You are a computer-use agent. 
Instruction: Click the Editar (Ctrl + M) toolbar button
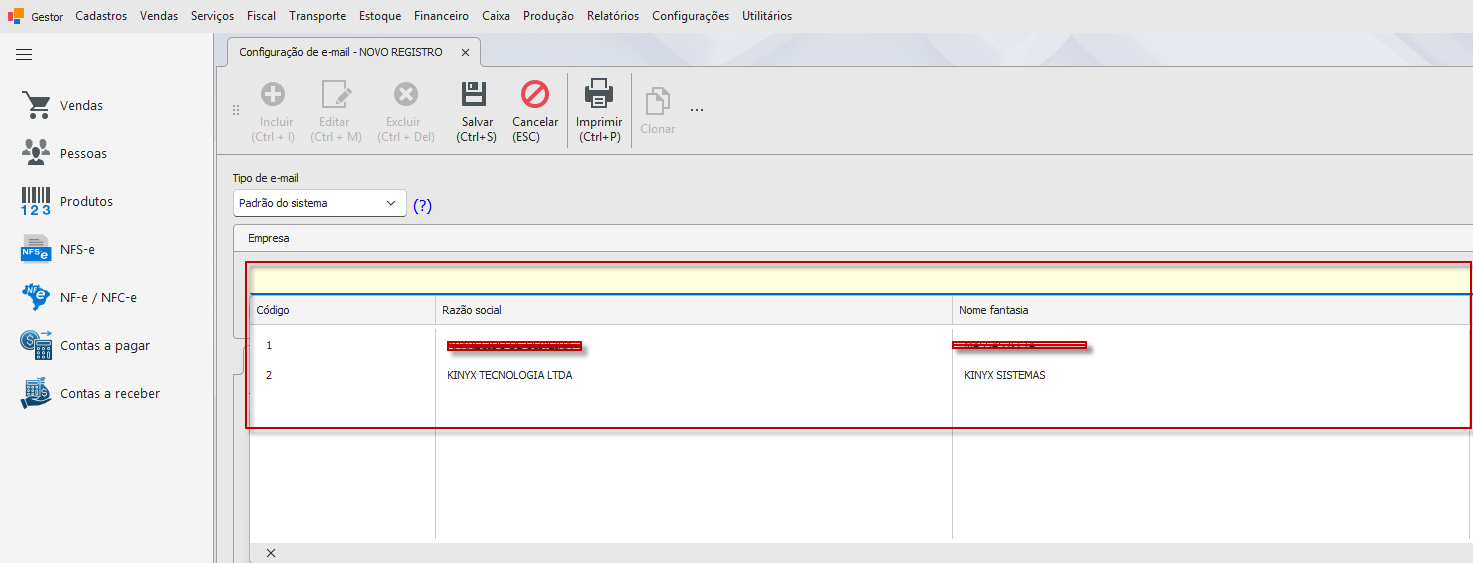point(335,111)
